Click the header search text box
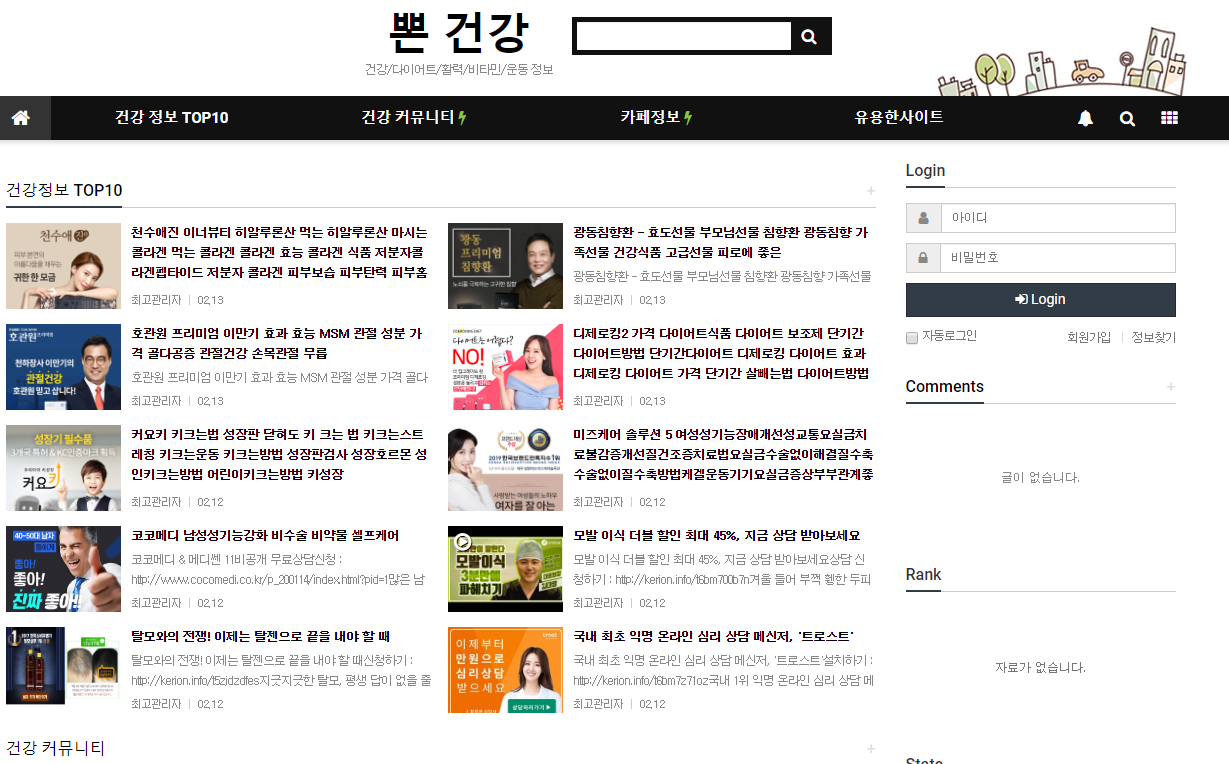This screenshot has height=764, width=1229. point(684,37)
